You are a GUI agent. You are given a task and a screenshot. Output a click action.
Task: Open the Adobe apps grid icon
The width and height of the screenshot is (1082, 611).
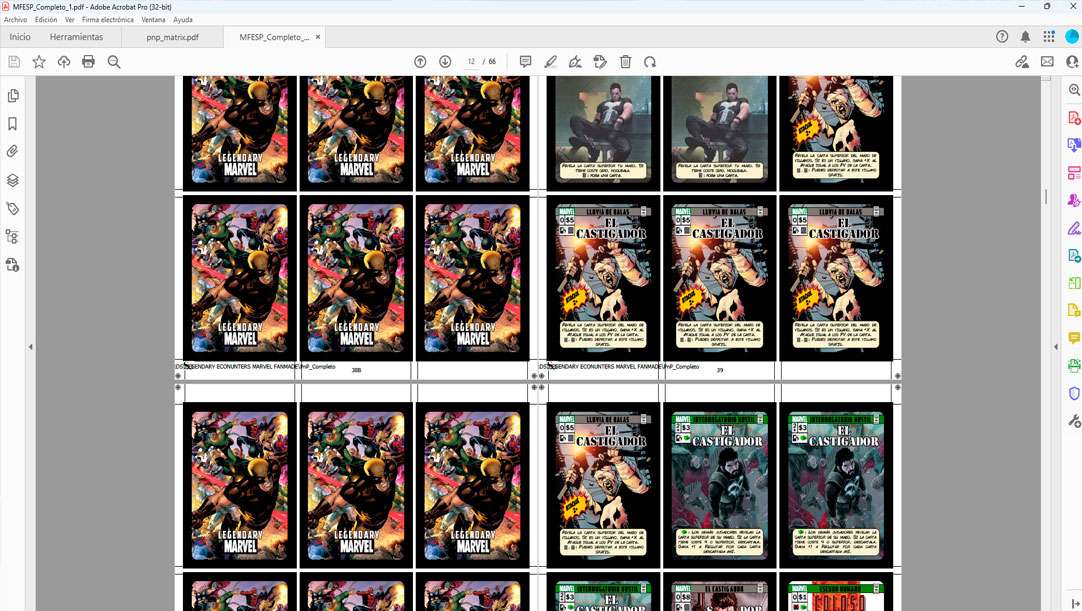1049,37
